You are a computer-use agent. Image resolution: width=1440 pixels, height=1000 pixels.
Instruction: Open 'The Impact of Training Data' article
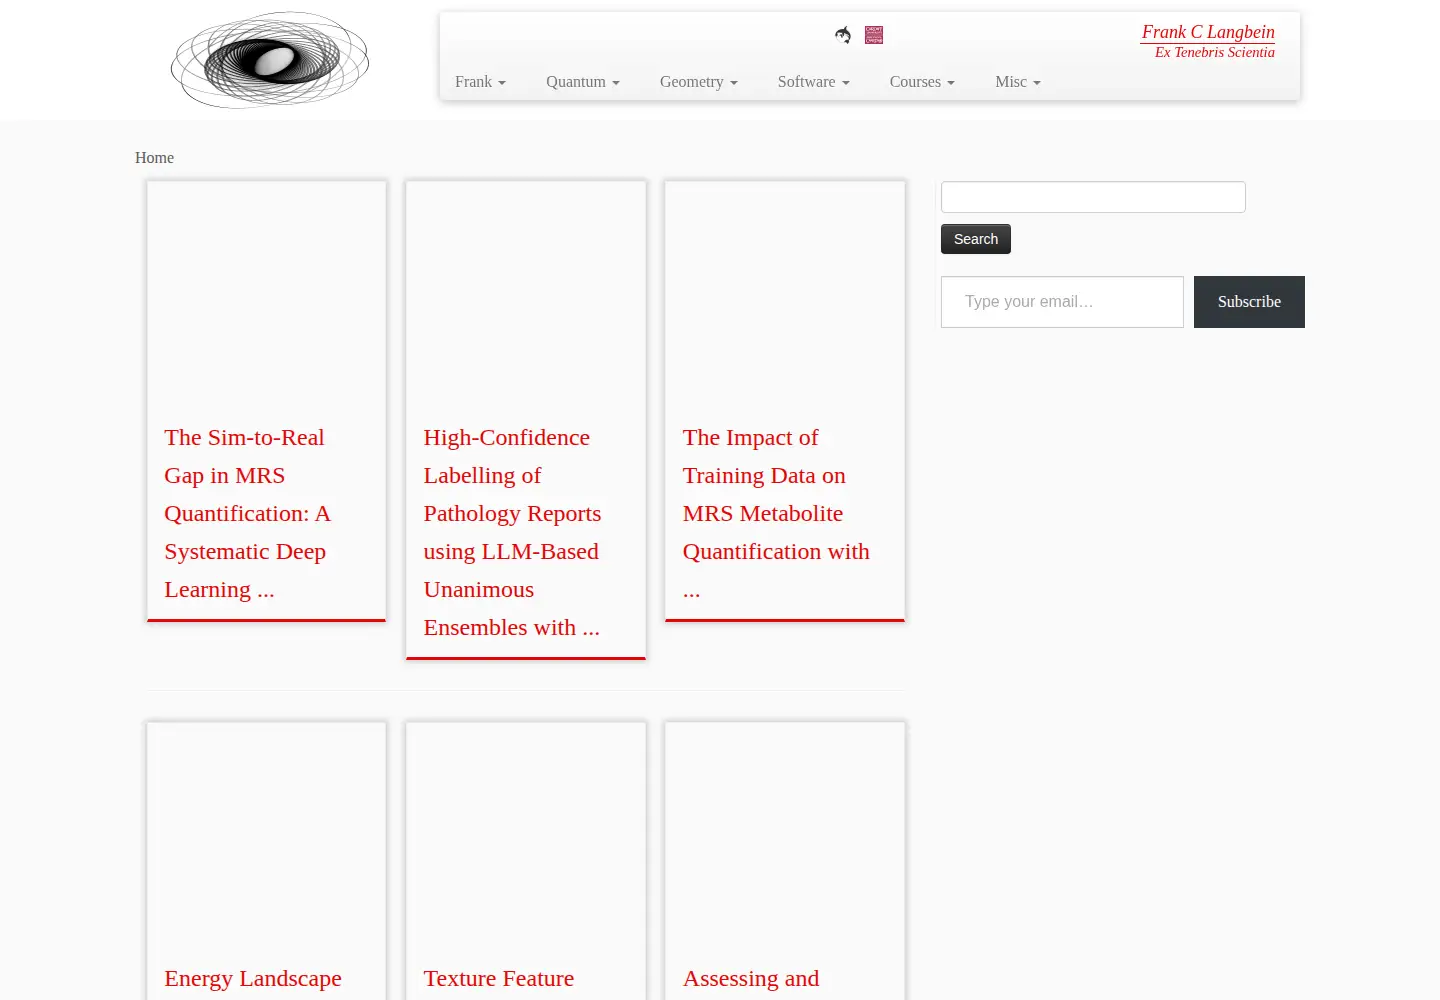pyautogui.click(x=776, y=513)
